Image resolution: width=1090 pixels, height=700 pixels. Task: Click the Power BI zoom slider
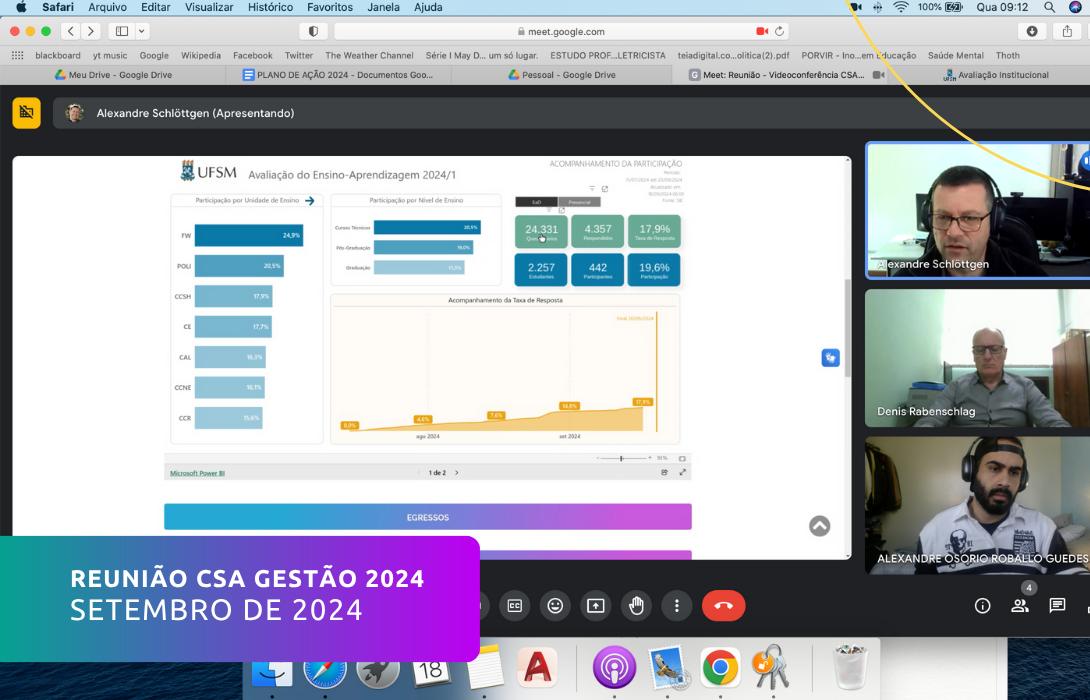pyautogui.click(x=621, y=458)
